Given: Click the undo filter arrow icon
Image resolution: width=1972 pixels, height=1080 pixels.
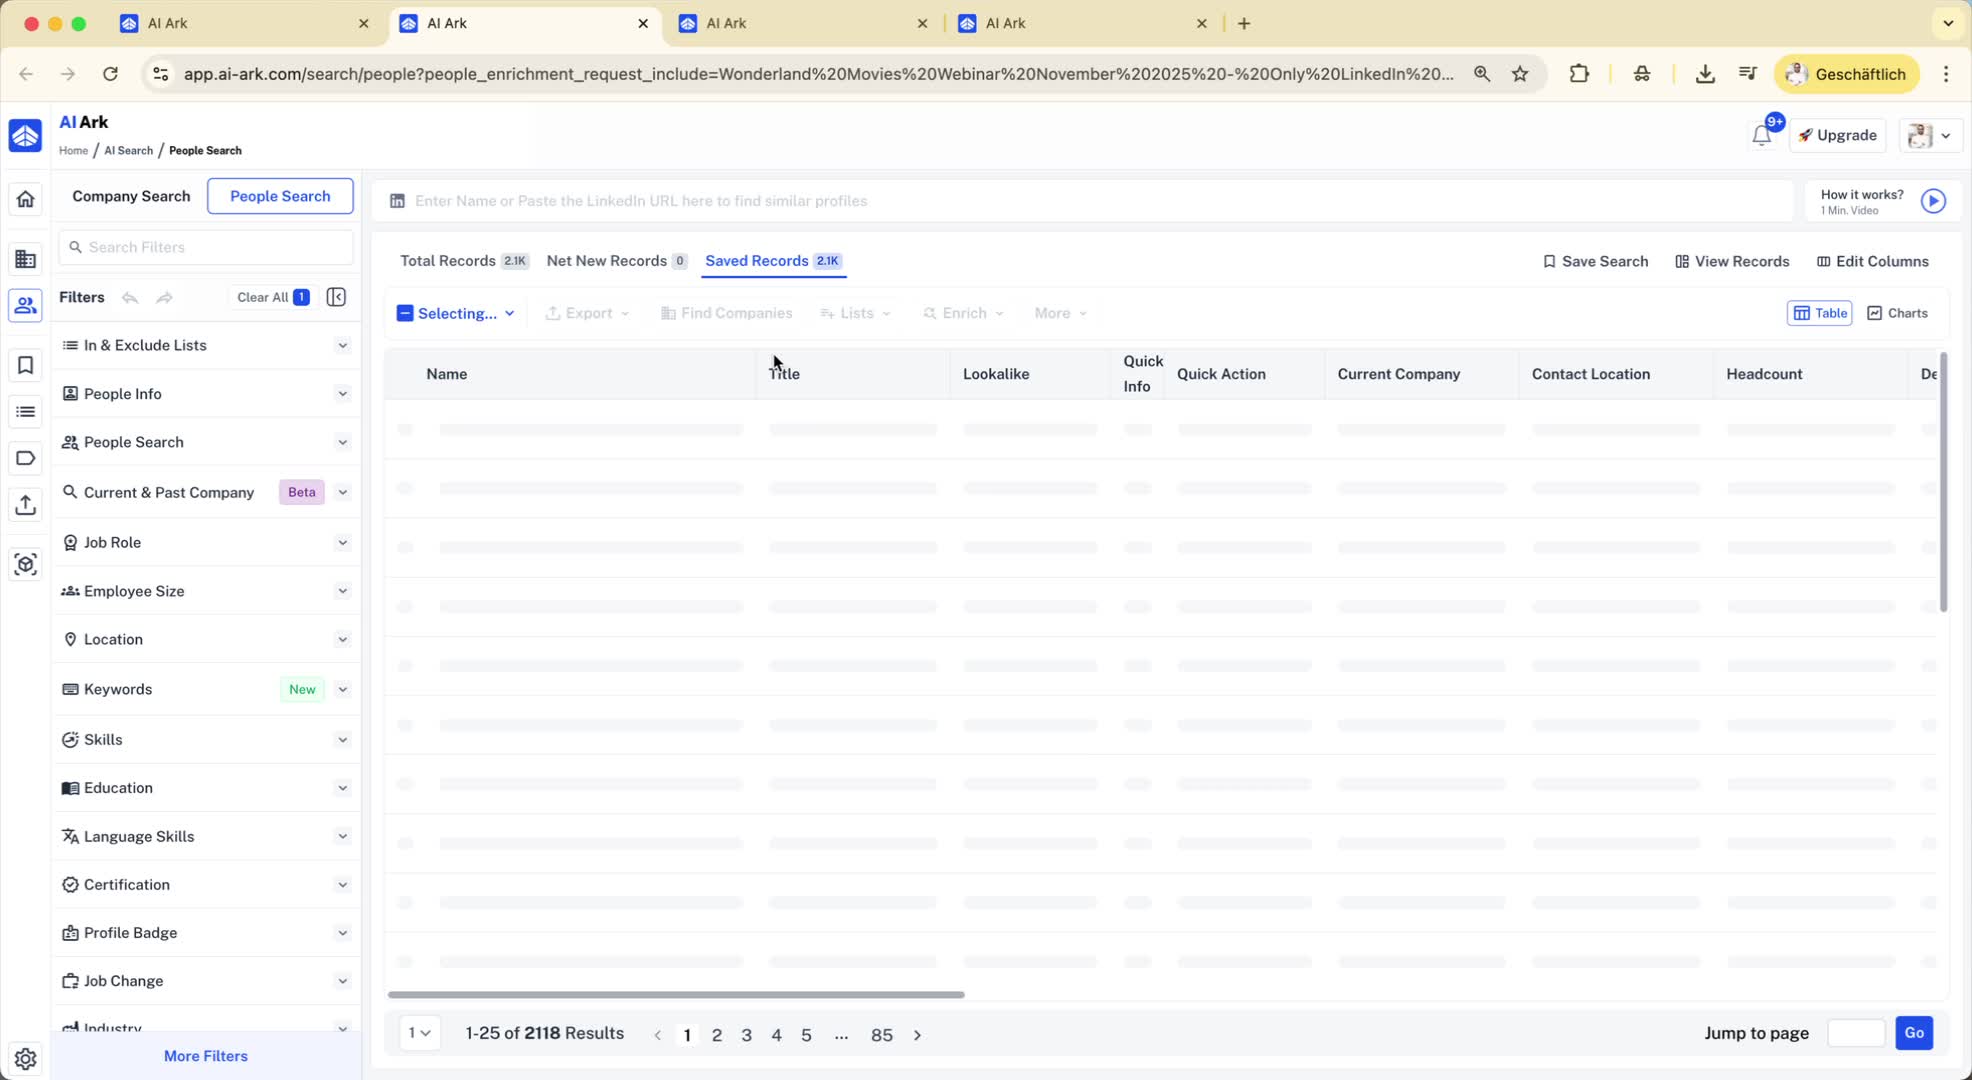Looking at the screenshot, I should 130,298.
